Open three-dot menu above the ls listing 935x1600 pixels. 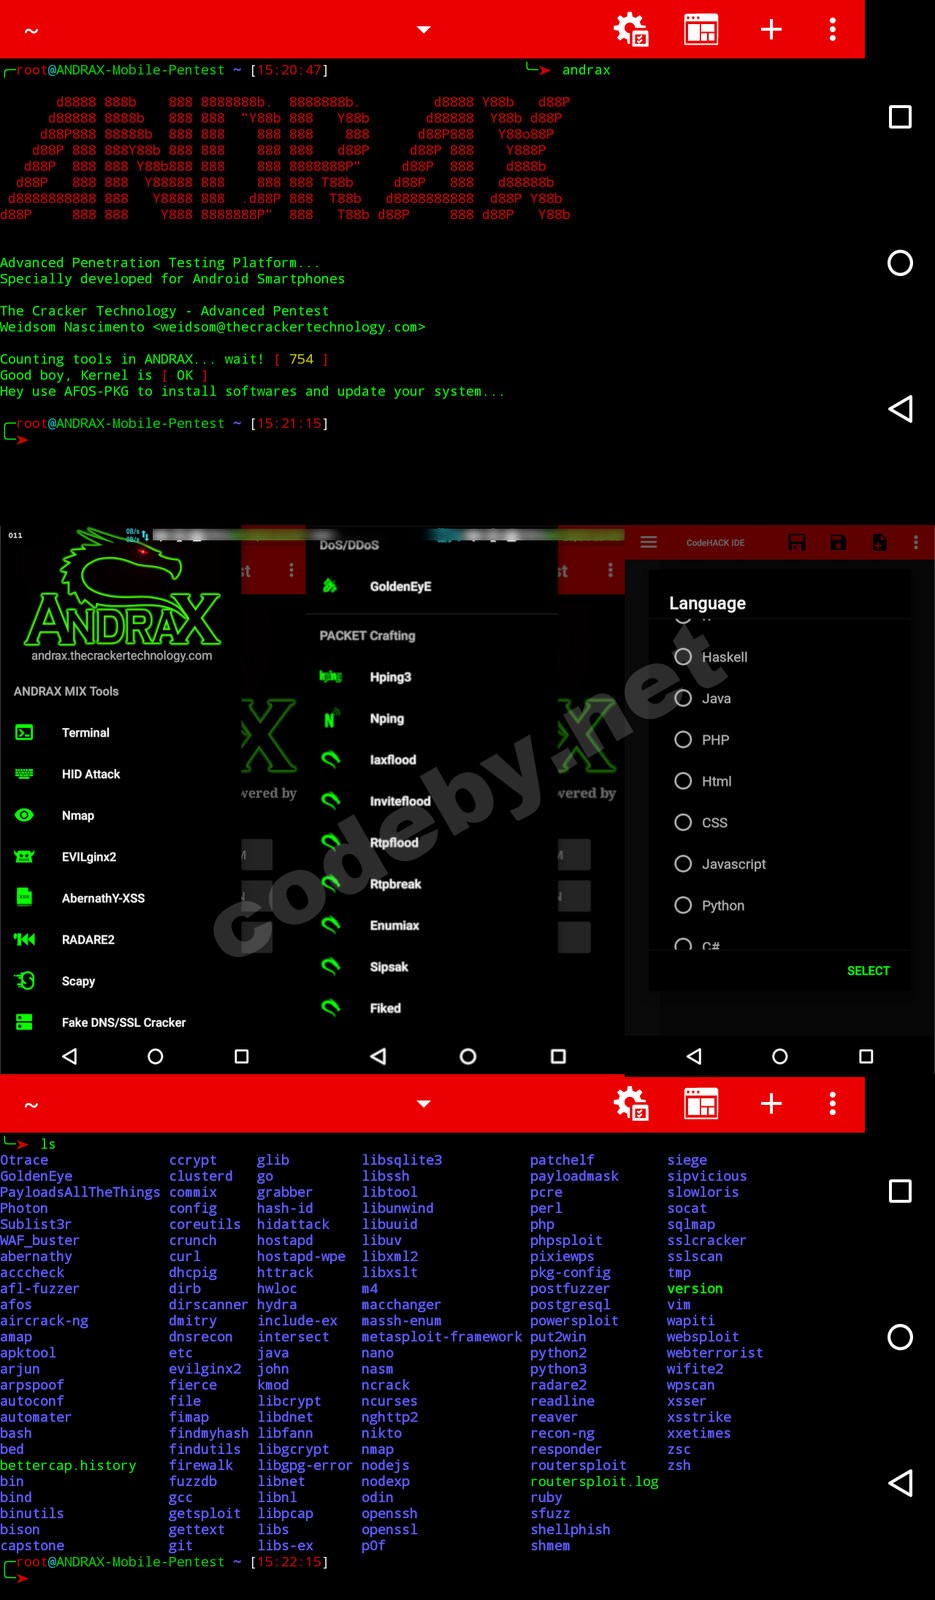tap(832, 1104)
